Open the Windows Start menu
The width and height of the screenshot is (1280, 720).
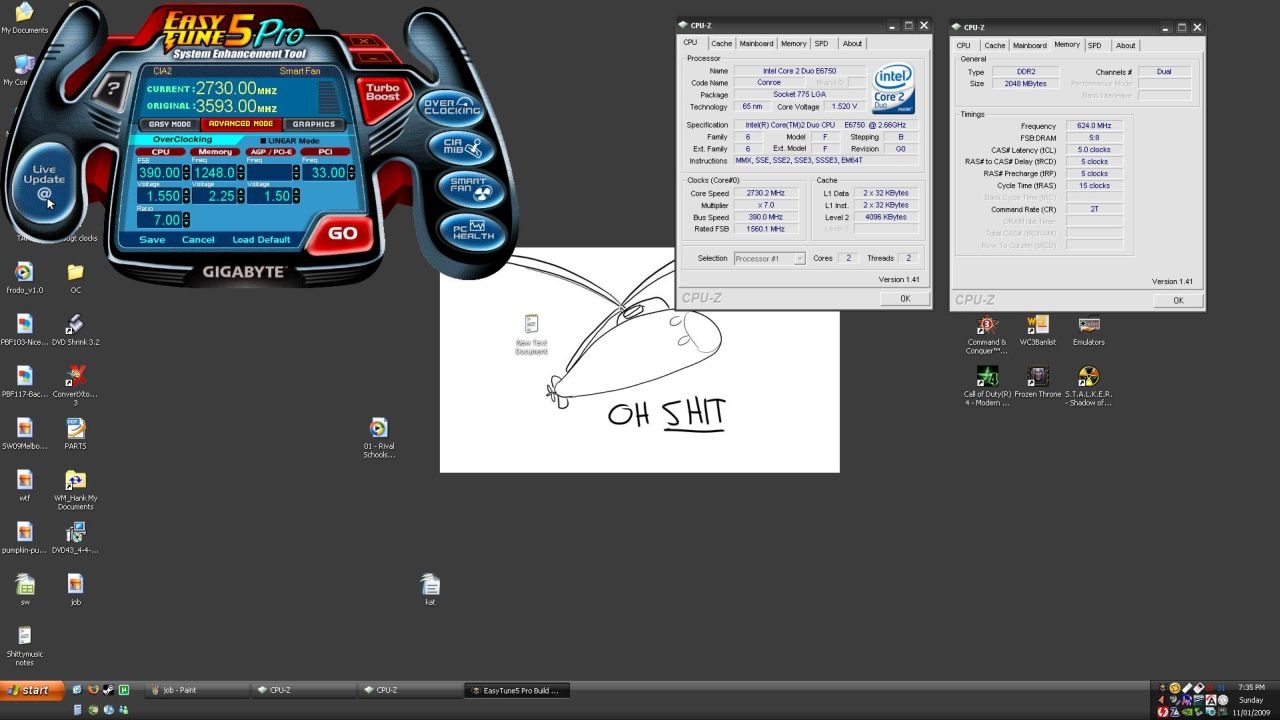pyautogui.click(x=30, y=690)
